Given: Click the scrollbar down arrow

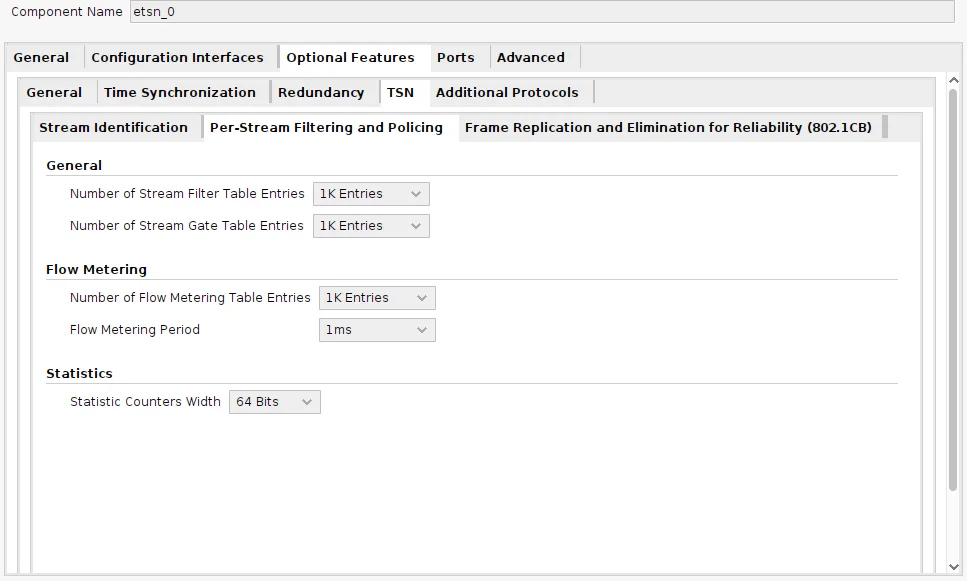Looking at the screenshot, I should click(953, 567).
